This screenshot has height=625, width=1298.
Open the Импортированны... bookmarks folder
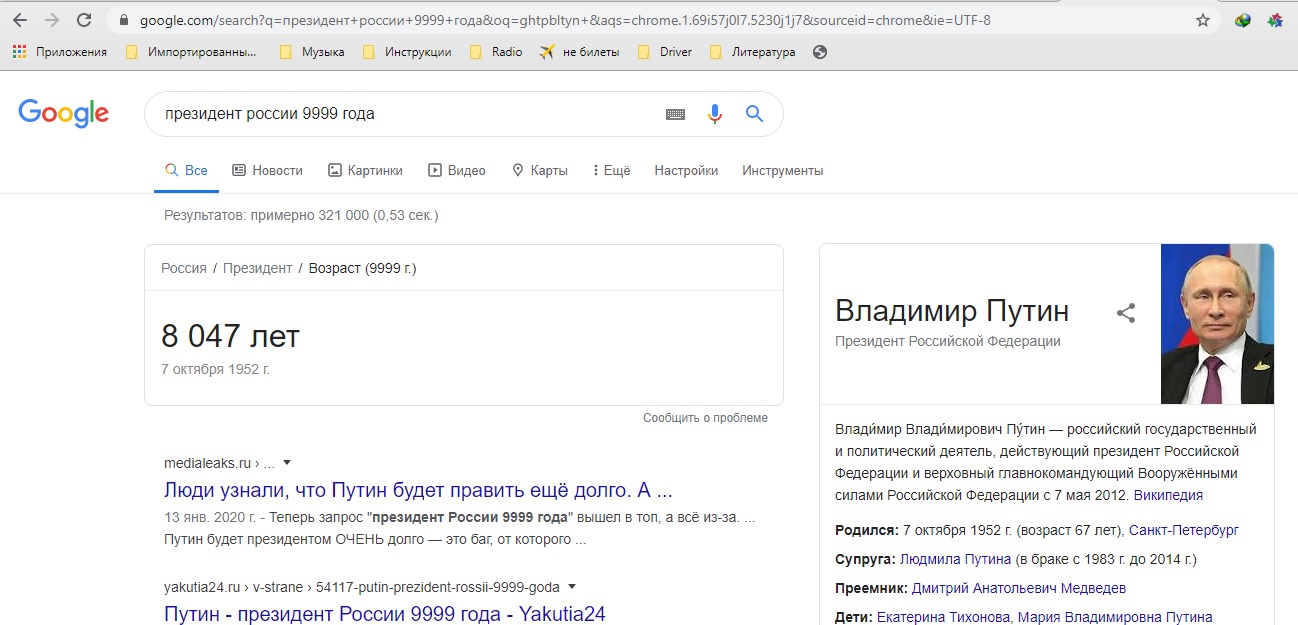tap(191, 52)
